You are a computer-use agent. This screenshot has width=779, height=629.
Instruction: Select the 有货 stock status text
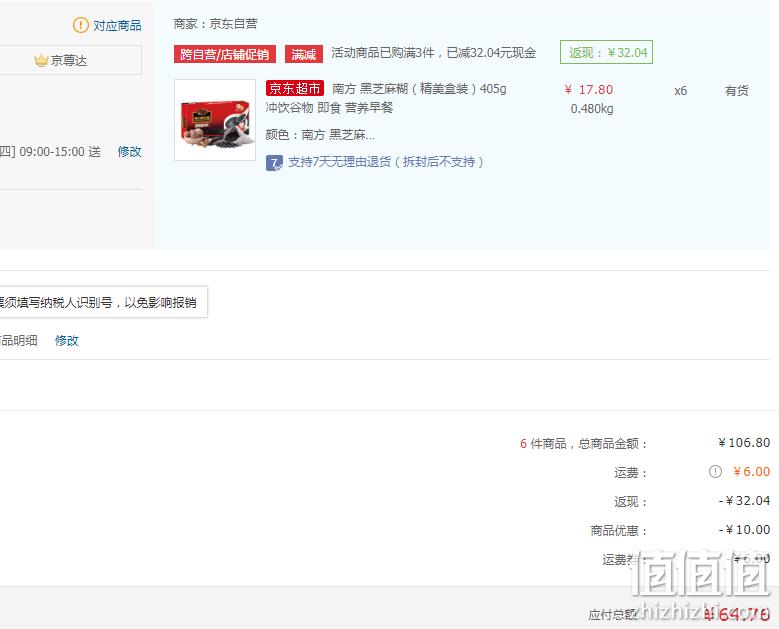point(736,91)
